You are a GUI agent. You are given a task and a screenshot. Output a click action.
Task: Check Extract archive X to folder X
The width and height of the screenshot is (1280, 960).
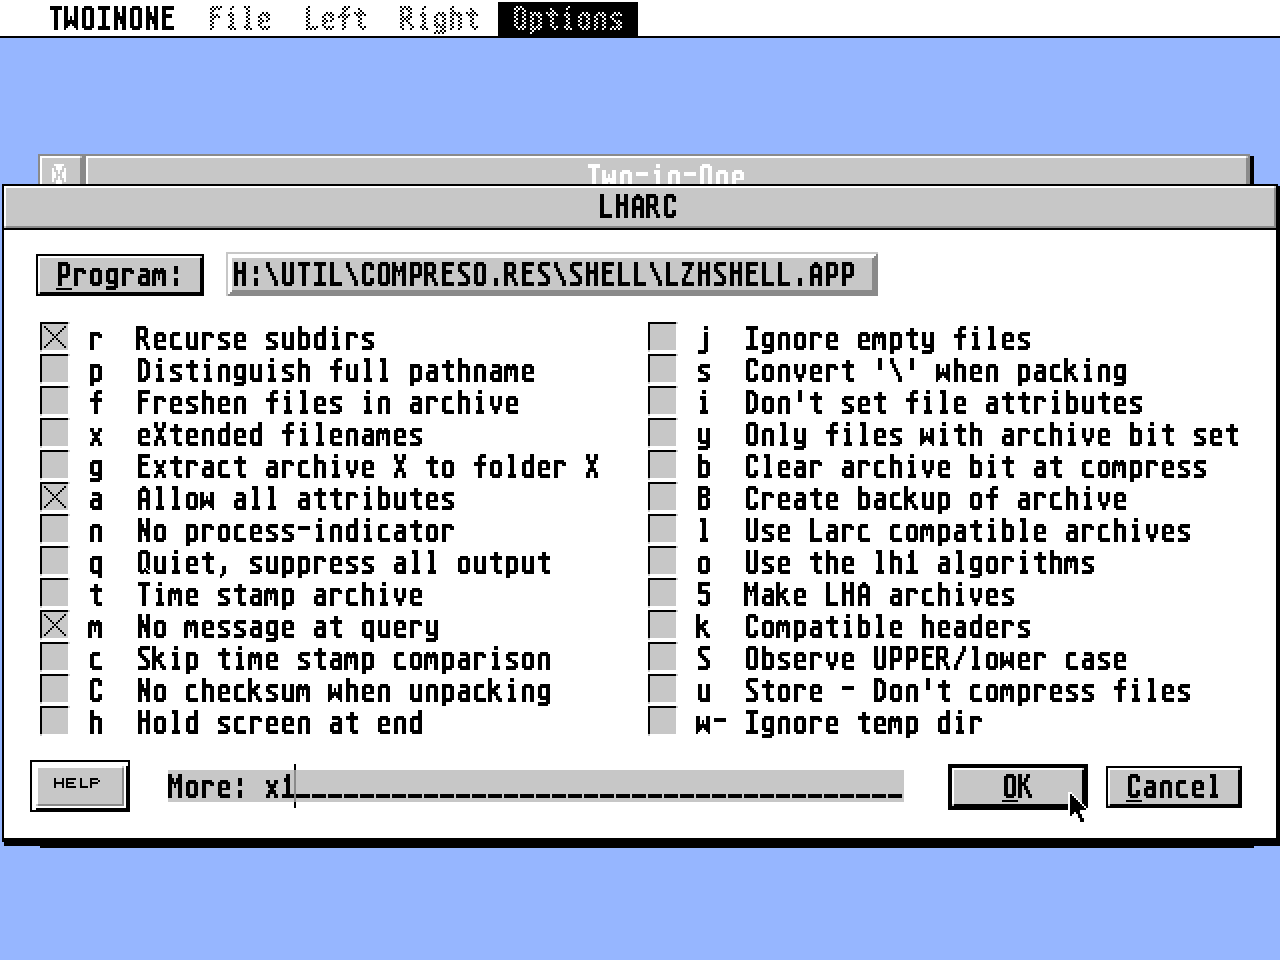point(54,465)
